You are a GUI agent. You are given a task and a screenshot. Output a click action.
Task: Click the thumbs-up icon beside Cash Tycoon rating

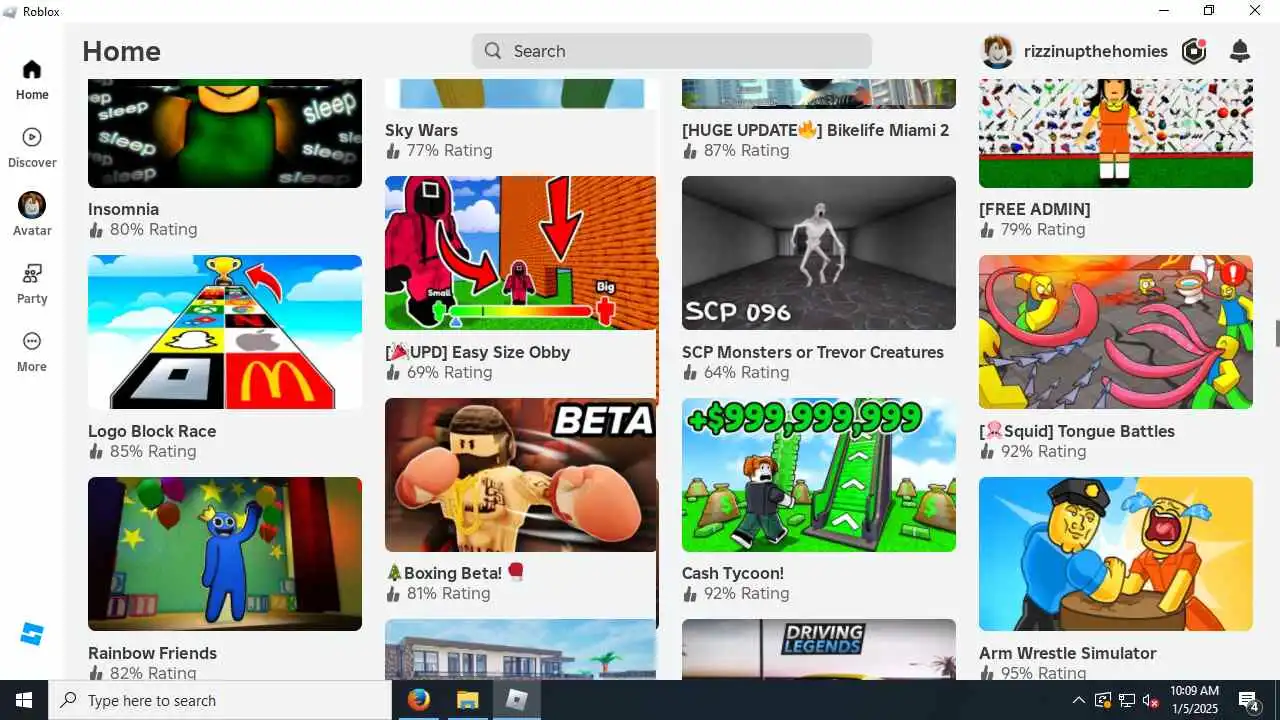tap(690, 594)
